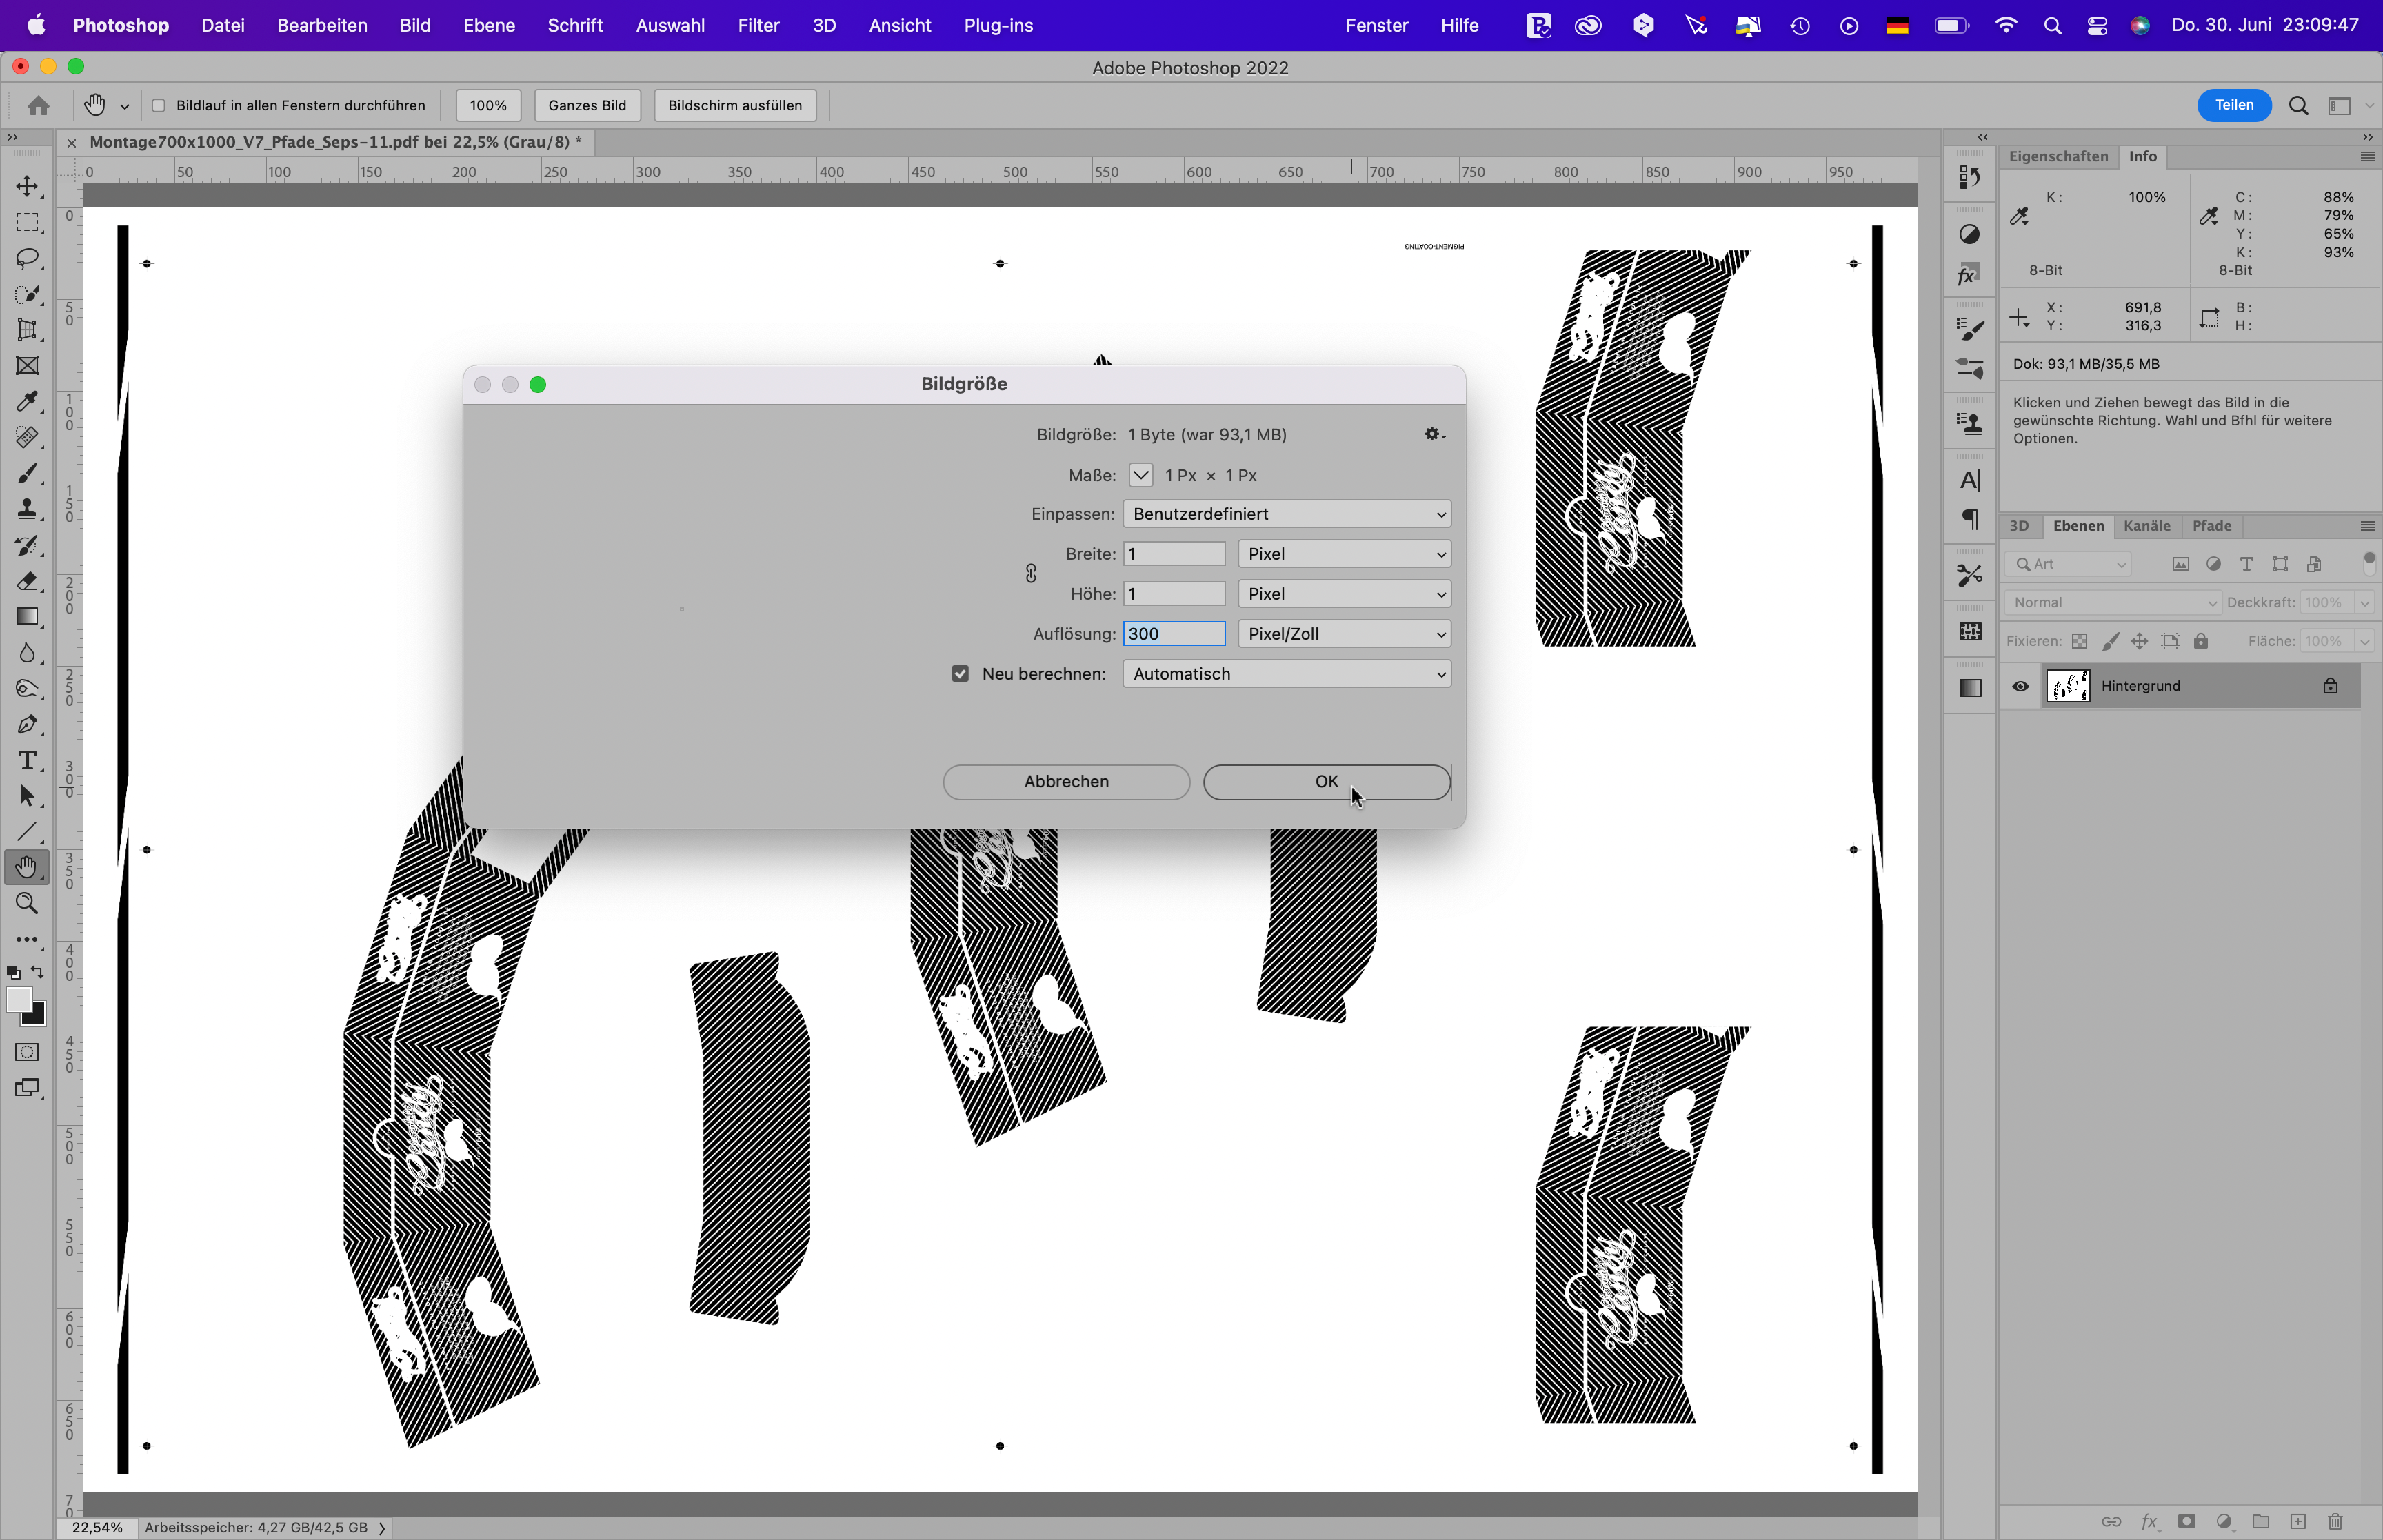Image resolution: width=2383 pixels, height=1540 pixels.
Task: Open the Filter menu
Action: [x=758, y=25]
